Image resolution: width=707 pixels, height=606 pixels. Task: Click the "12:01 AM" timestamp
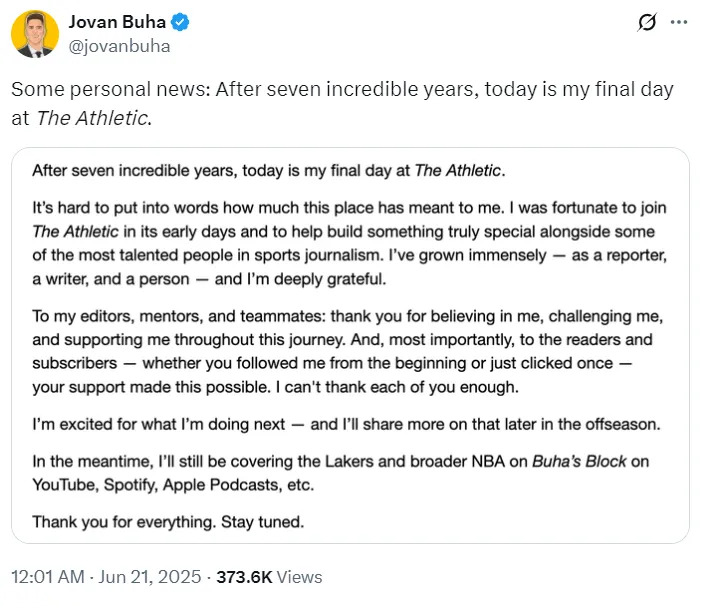click(x=48, y=577)
